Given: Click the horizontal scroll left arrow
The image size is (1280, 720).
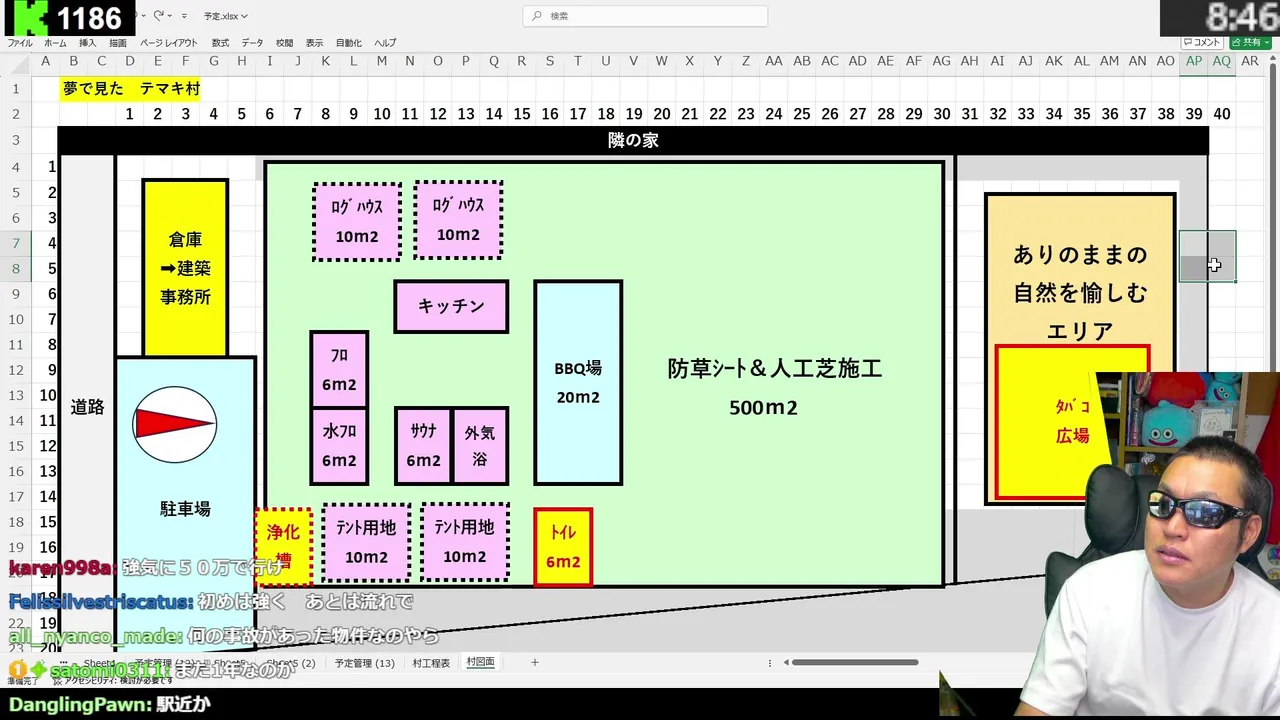Looking at the screenshot, I should (x=786, y=662).
